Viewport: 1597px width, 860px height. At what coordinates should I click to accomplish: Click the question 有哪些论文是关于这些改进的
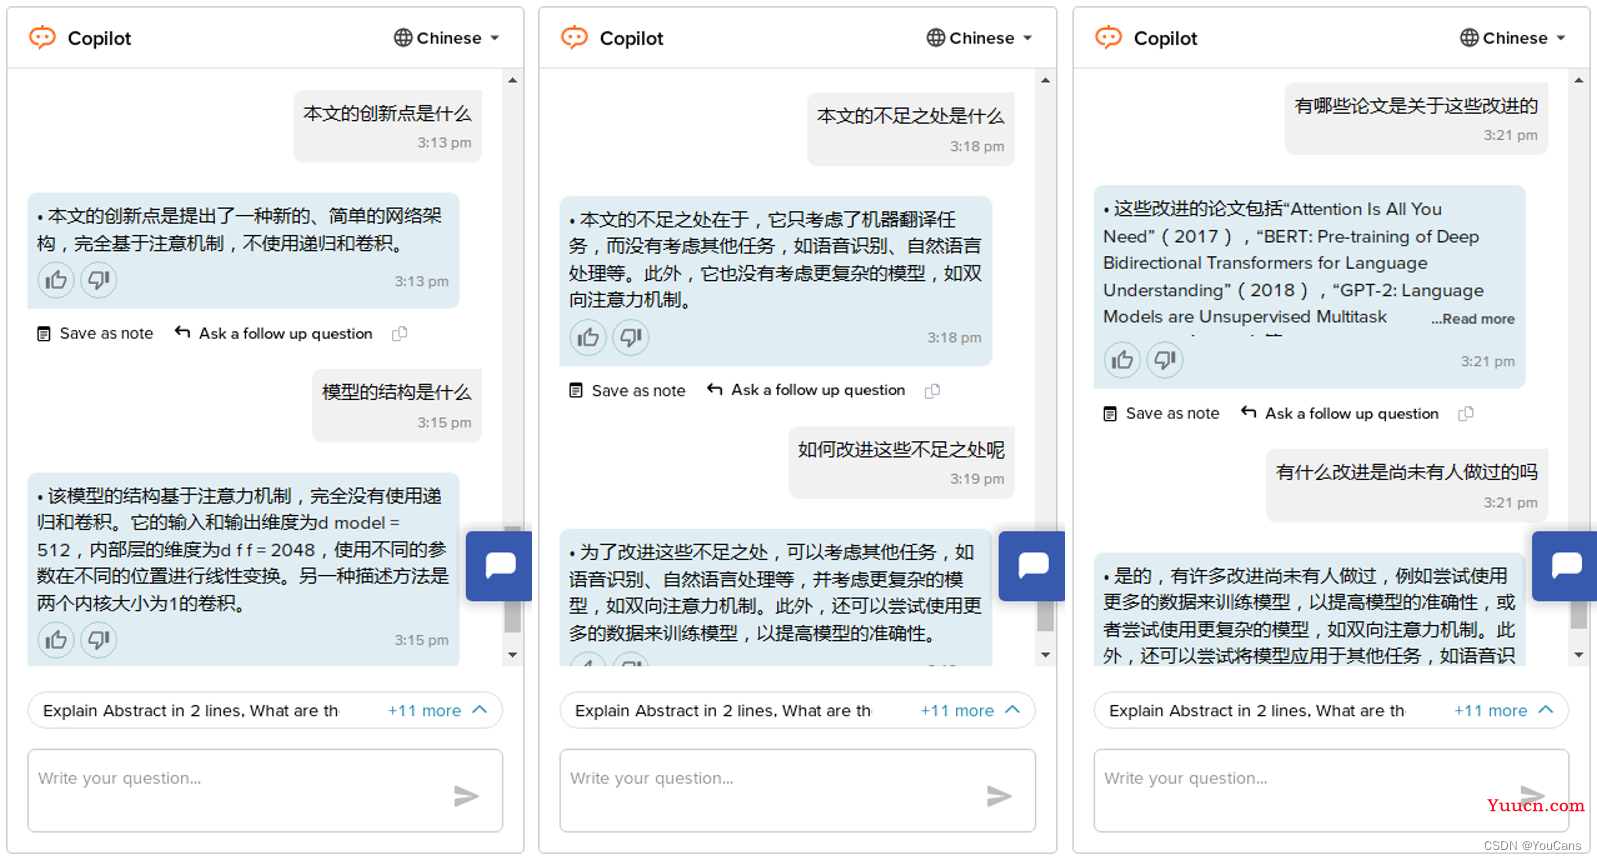click(1416, 106)
